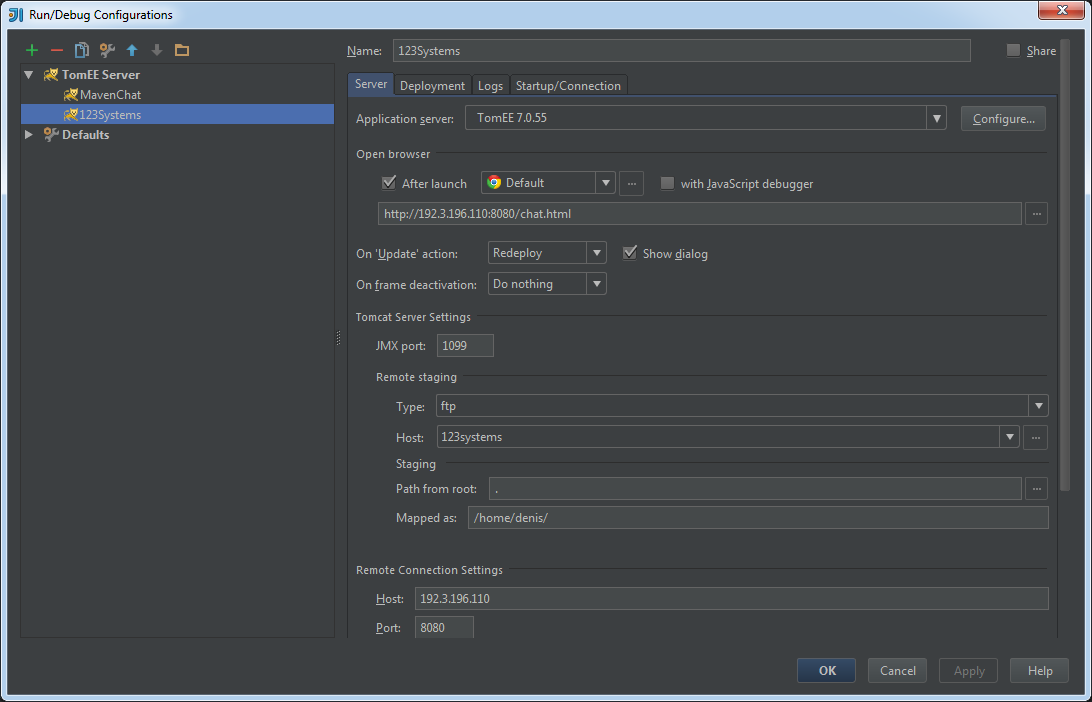Click the 123Systems configuration icon

(x=70, y=115)
